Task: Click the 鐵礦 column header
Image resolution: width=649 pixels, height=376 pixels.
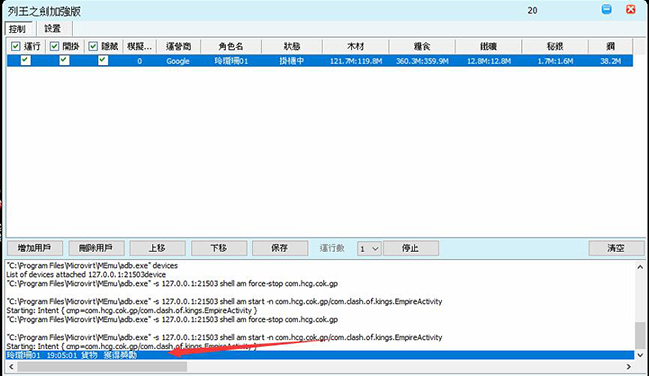Action: [x=489, y=46]
